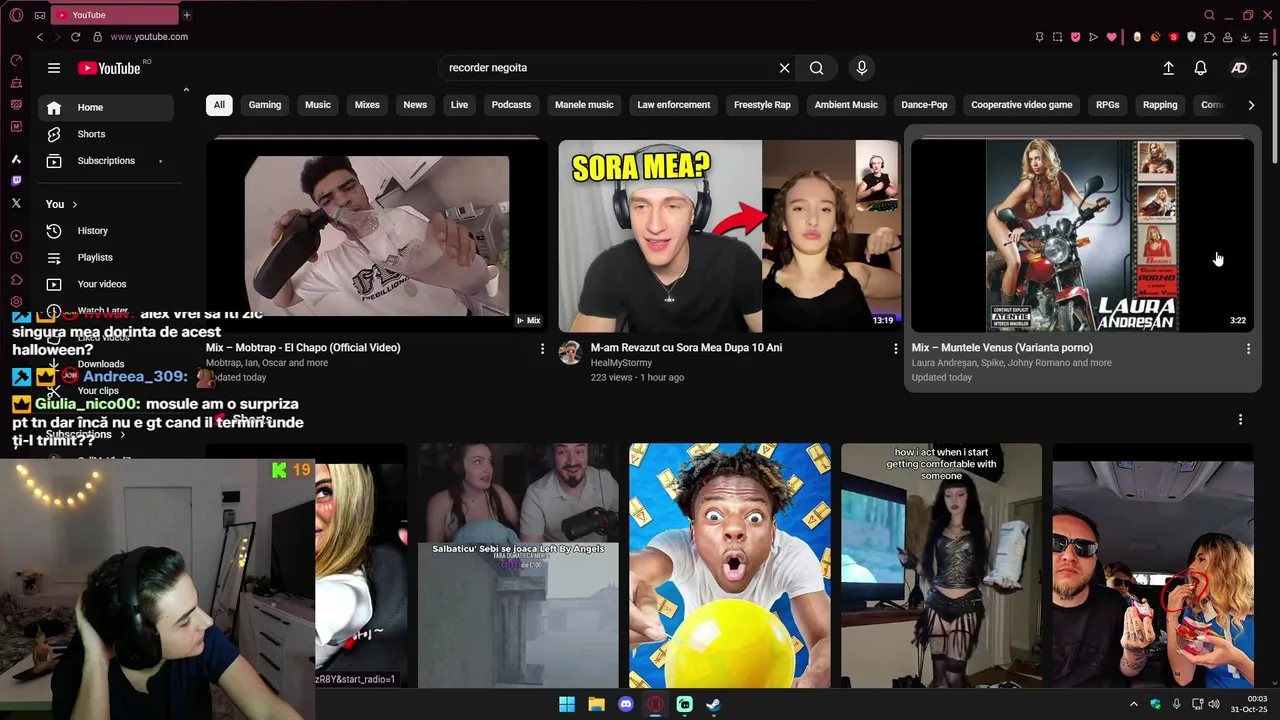Image resolution: width=1280 pixels, height=720 pixels.
Task: Open the browser downloads icon
Action: point(1245,37)
